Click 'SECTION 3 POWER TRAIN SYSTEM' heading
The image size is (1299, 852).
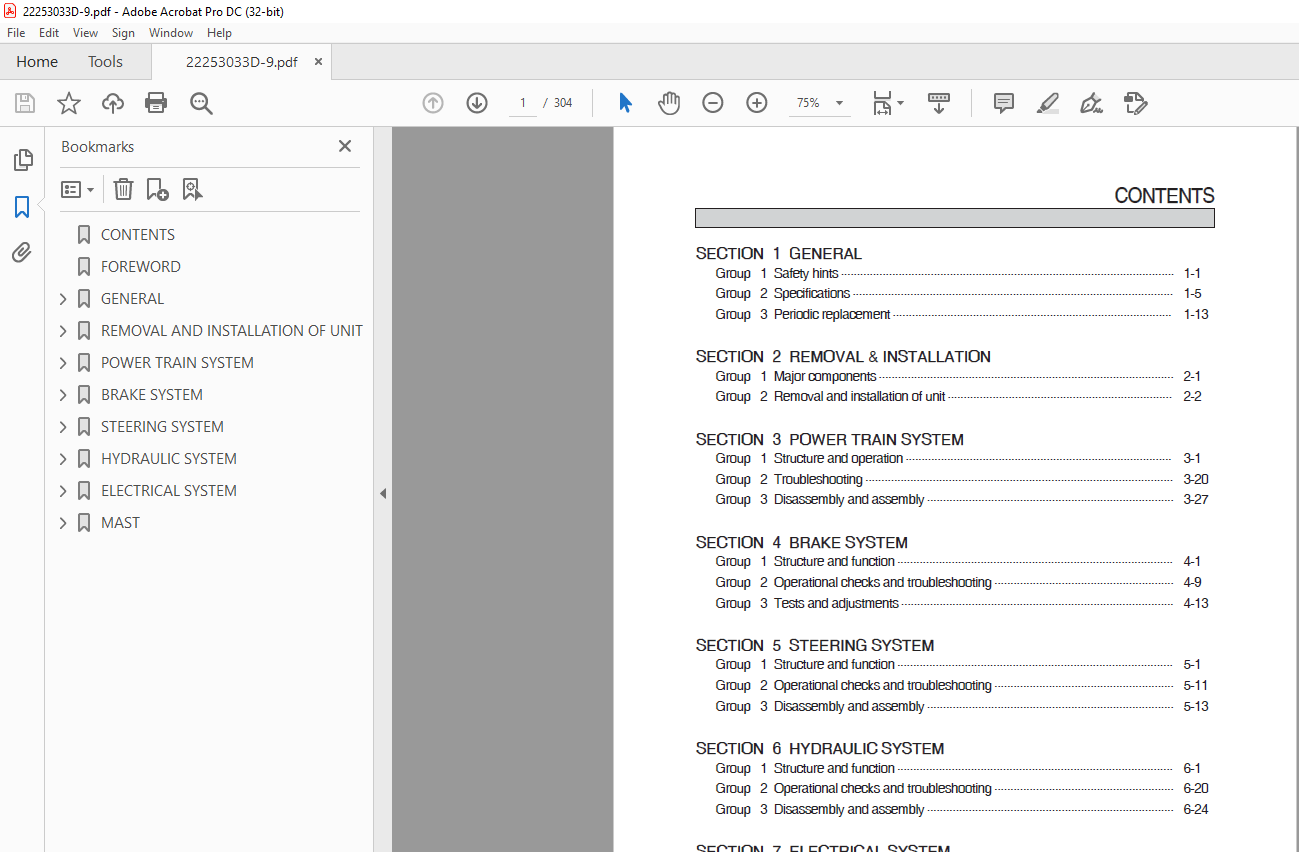(x=830, y=439)
